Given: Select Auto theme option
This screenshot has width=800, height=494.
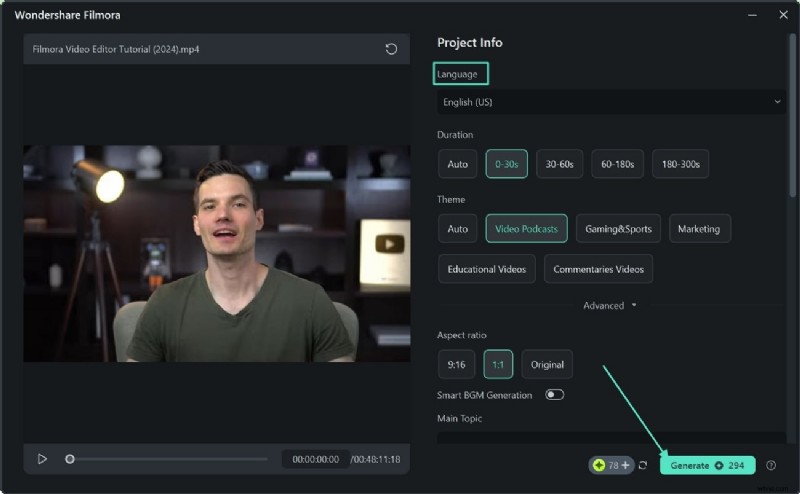Looking at the screenshot, I should [x=457, y=229].
